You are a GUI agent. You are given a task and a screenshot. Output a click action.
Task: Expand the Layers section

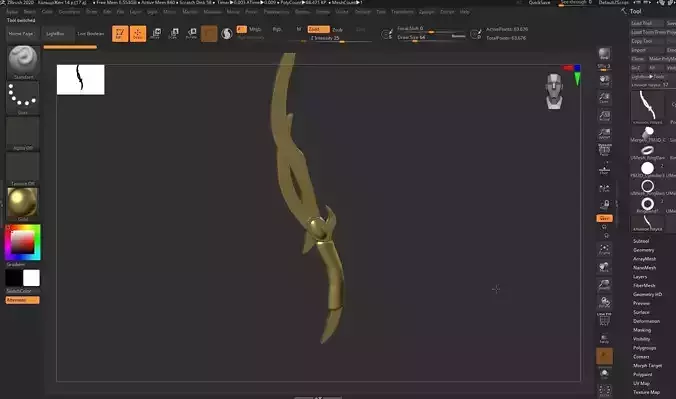[x=640, y=276]
